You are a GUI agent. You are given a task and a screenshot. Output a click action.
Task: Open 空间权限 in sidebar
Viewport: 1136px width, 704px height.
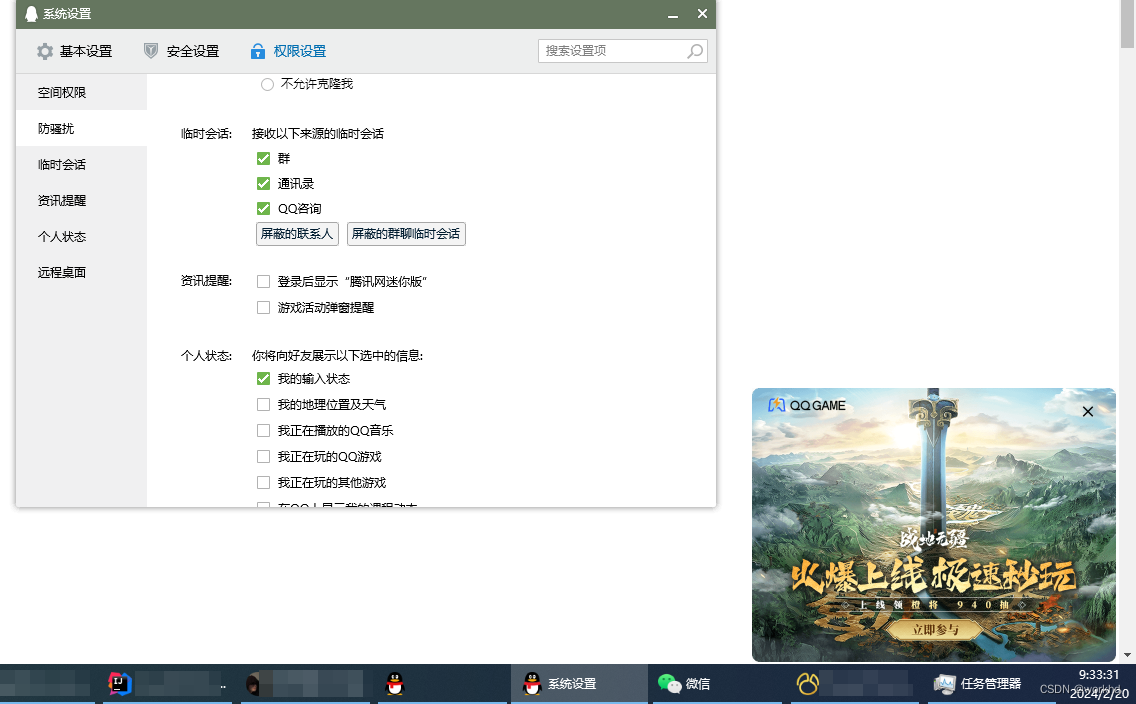81,93
